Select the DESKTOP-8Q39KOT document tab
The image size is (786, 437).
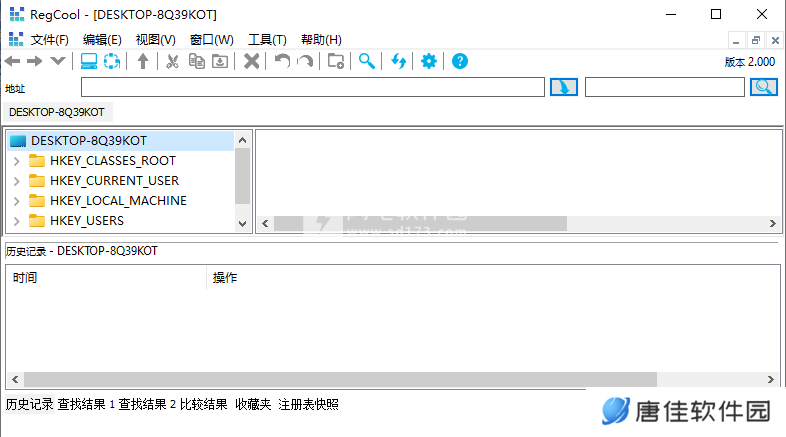tap(57, 112)
